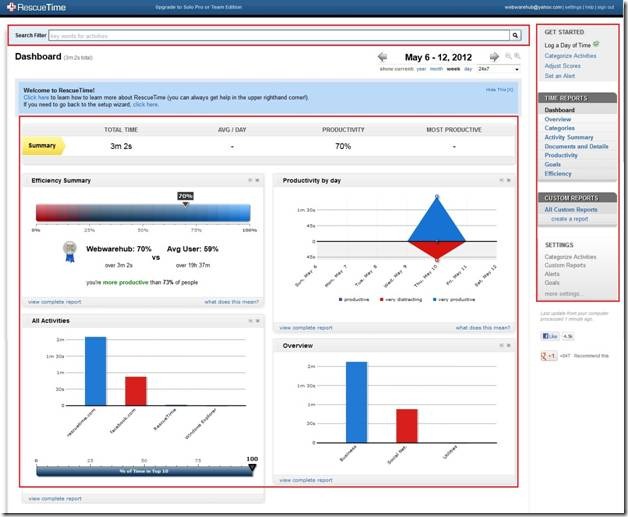Click the blue ribbon badge icon
This screenshot has height=517, width=628.
pos(70,252)
